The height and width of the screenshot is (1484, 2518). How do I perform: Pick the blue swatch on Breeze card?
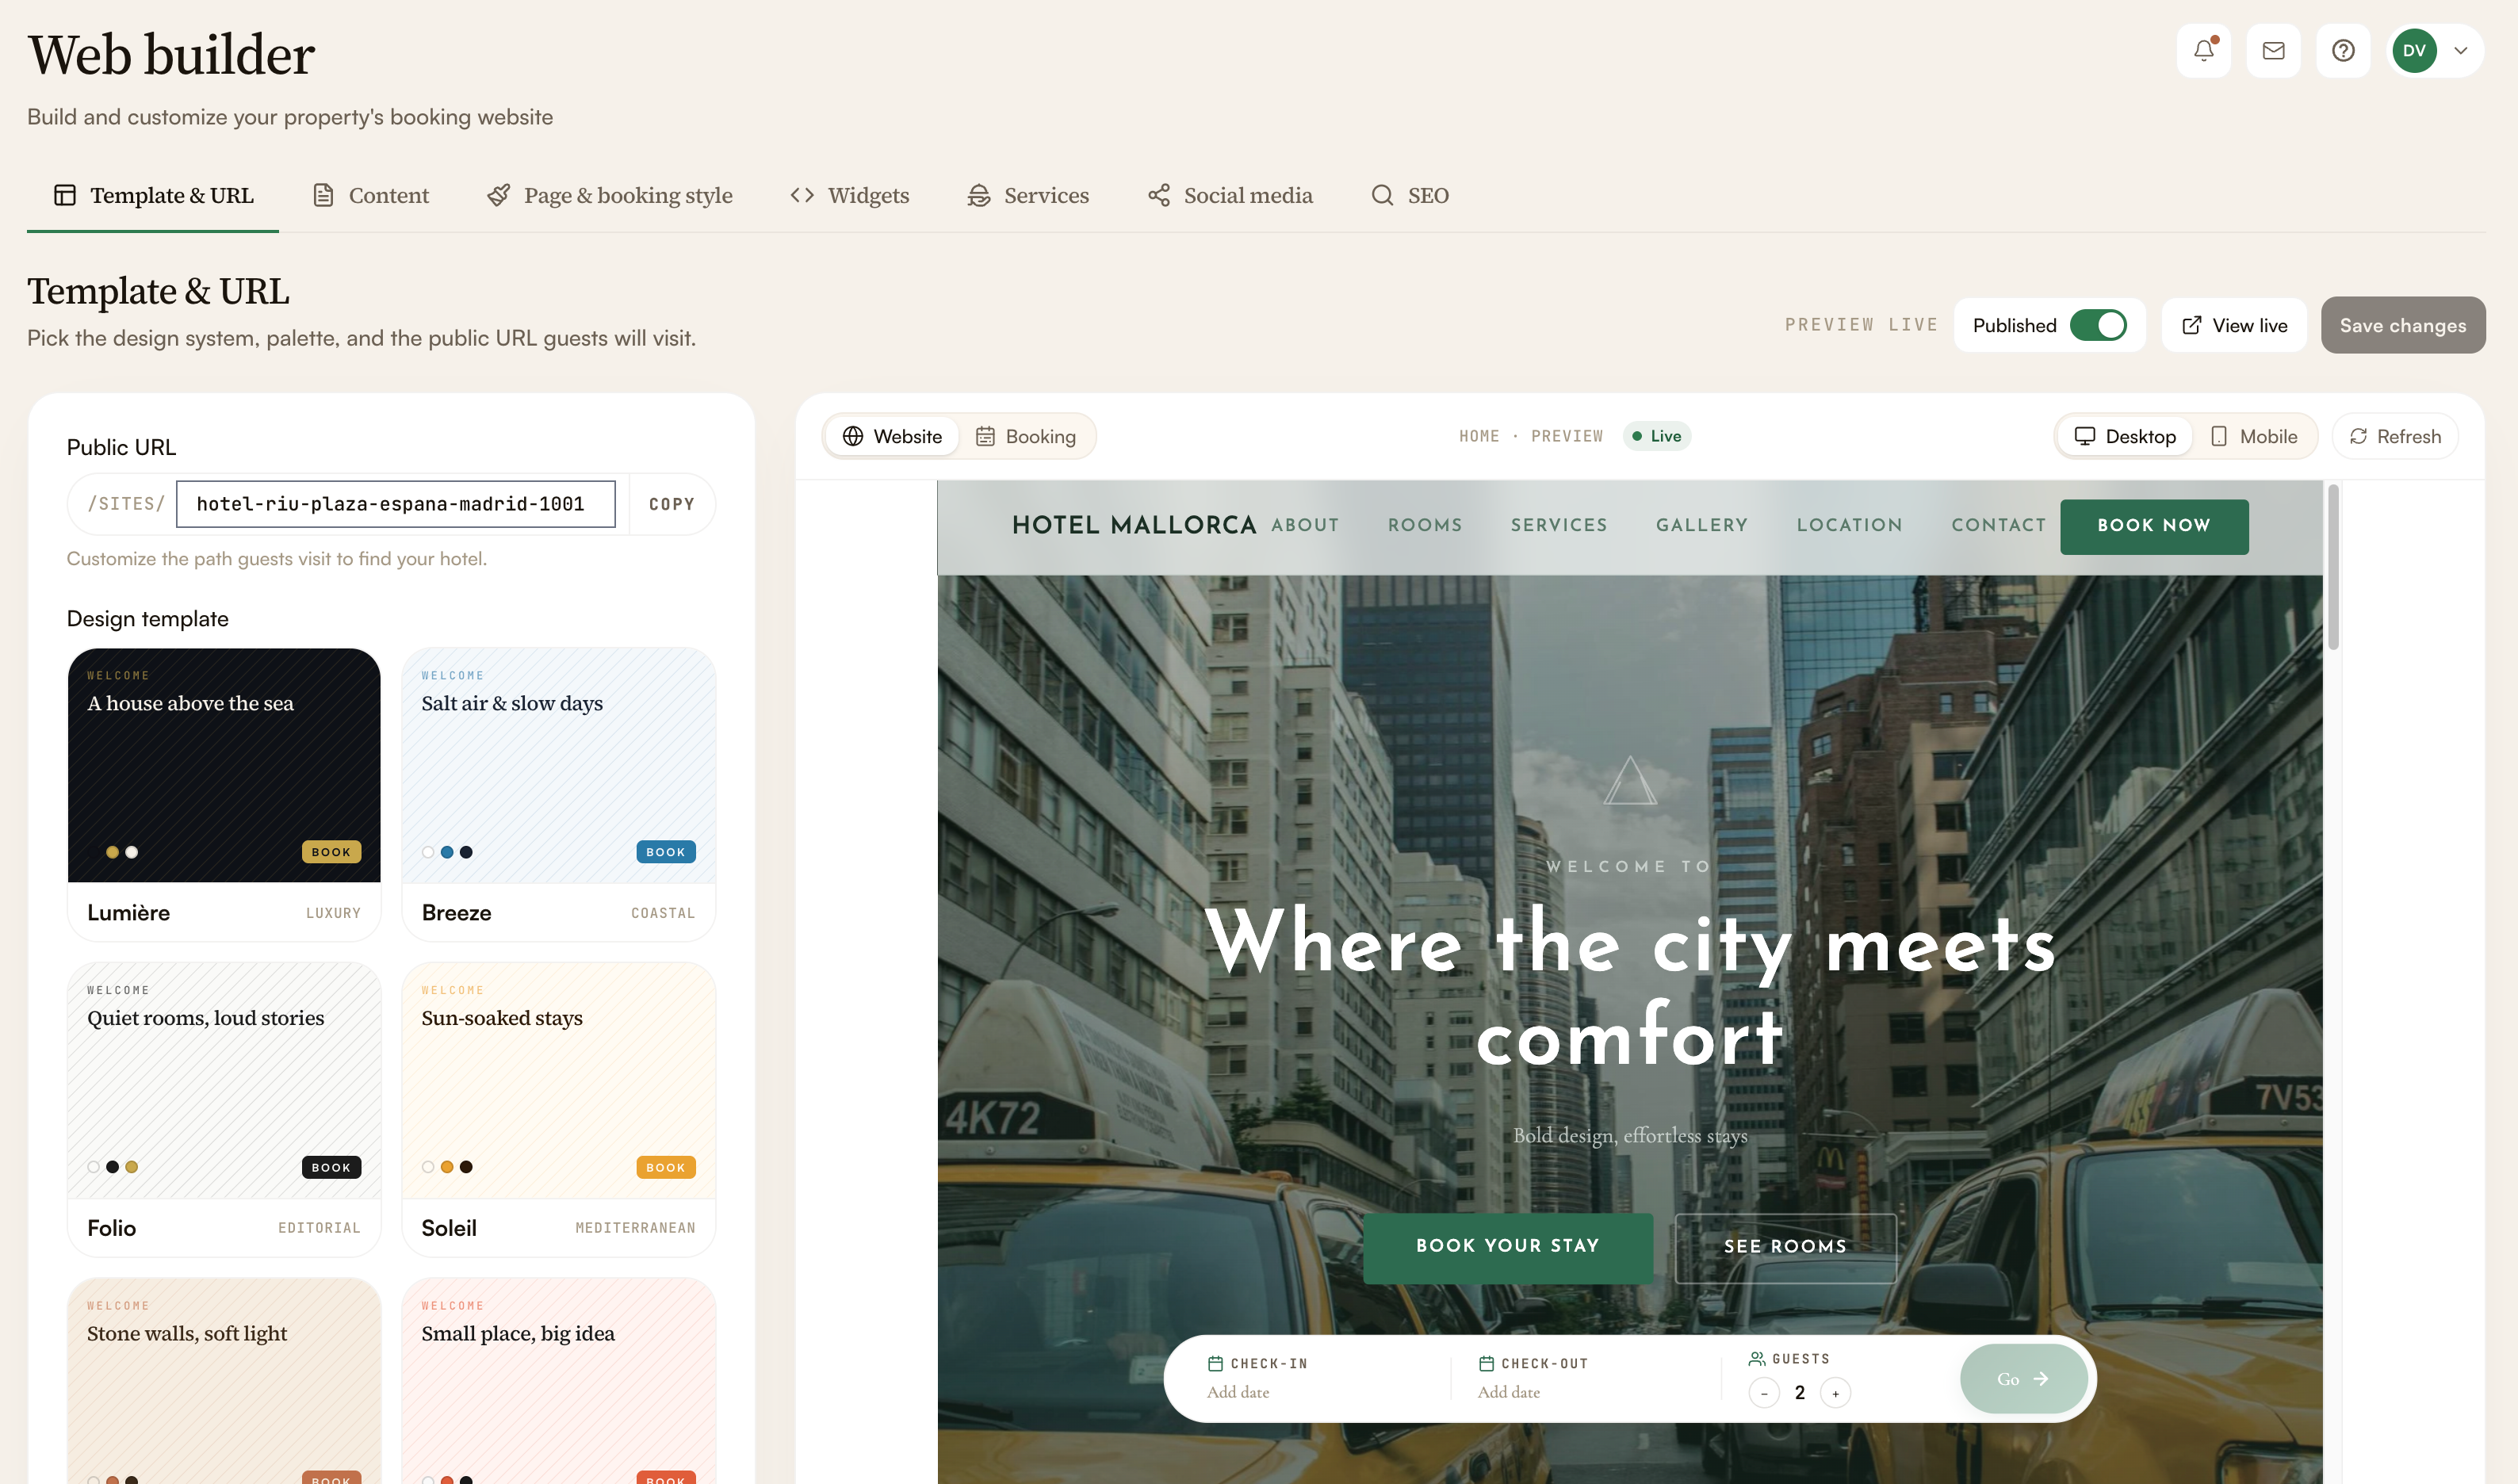[447, 852]
